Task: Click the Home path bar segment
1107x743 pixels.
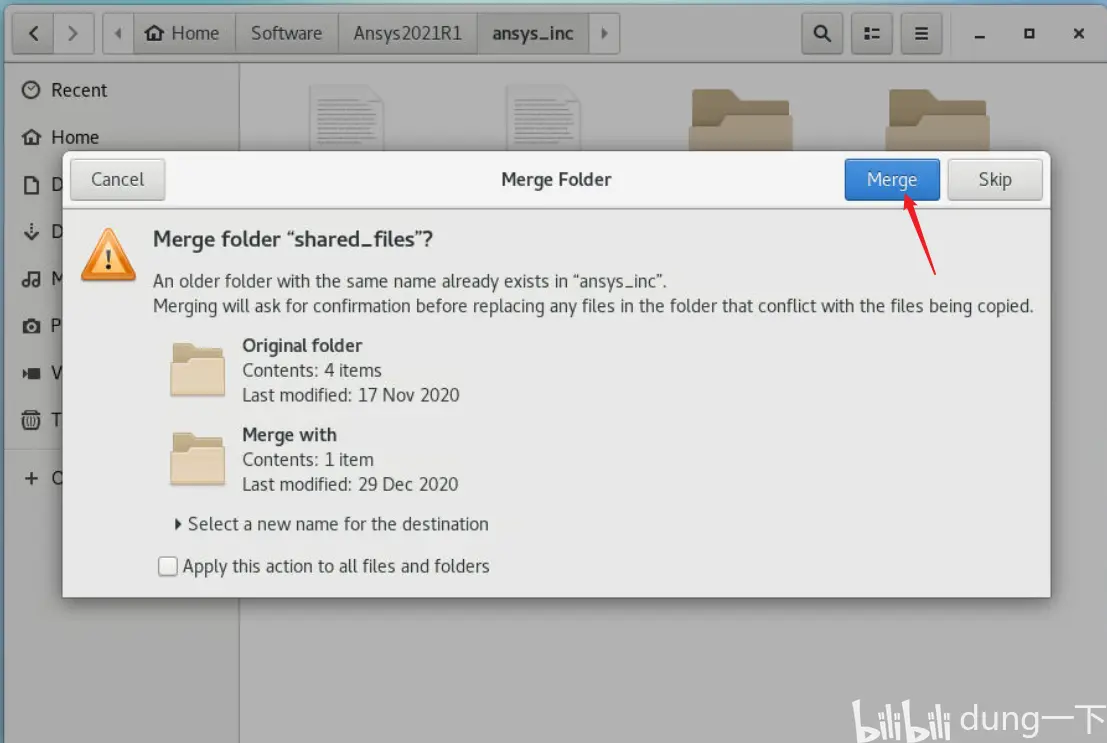Action: coord(184,33)
